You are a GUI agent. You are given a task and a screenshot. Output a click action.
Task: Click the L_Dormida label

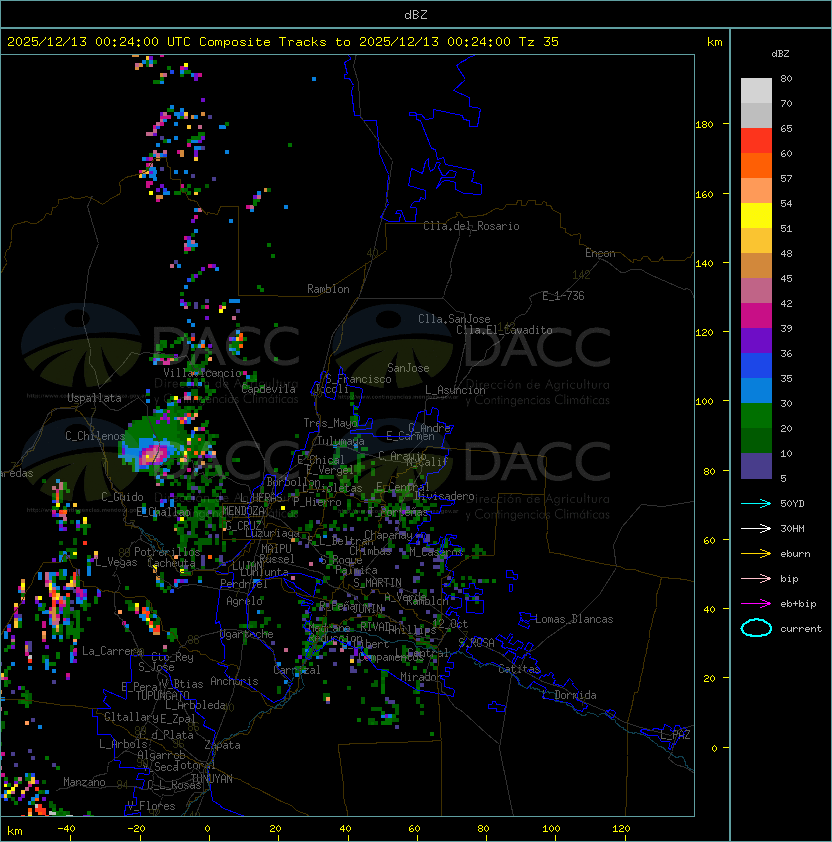(x=569, y=695)
